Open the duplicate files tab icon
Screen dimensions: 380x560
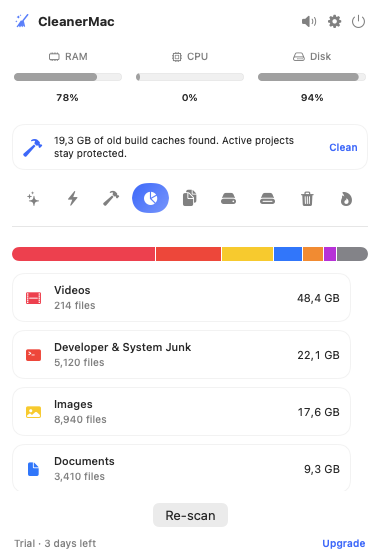190,199
